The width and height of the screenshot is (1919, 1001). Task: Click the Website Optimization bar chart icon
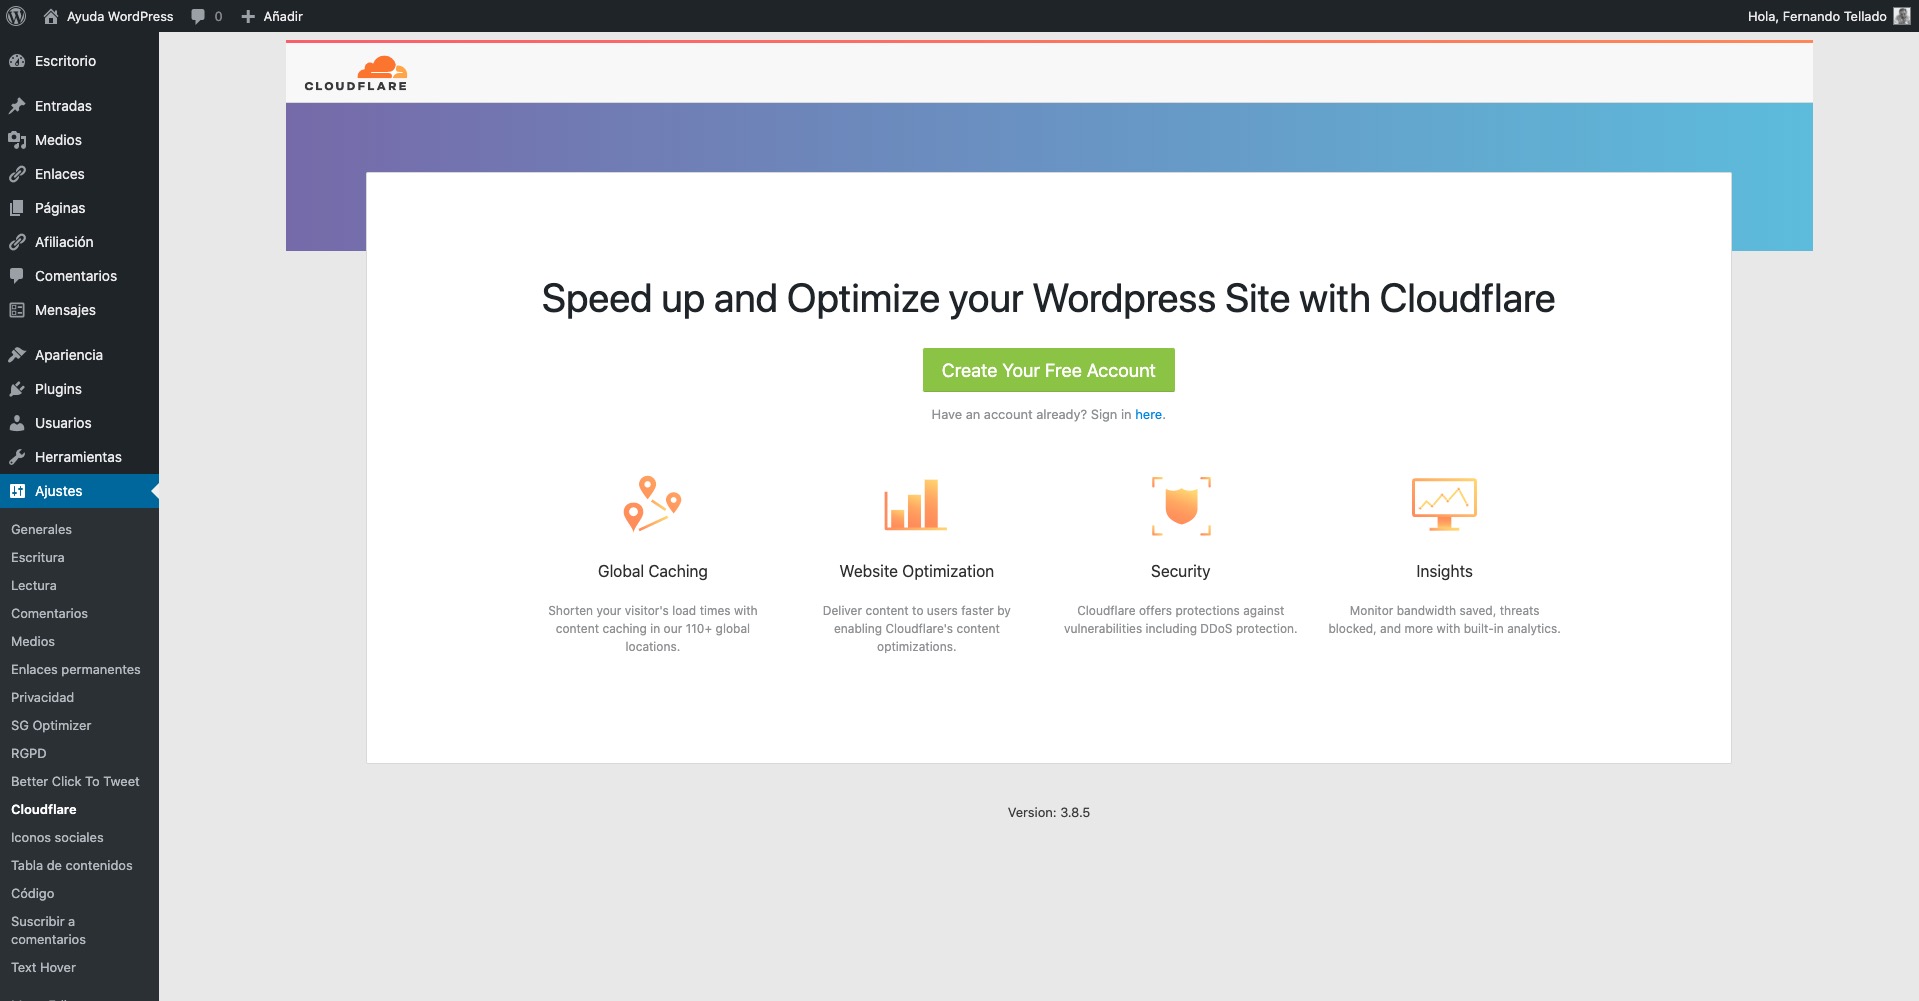click(915, 504)
